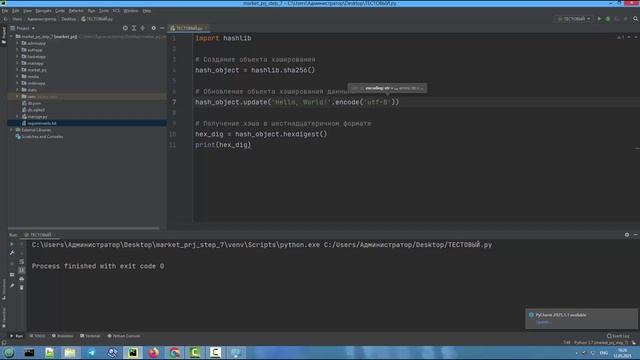Image resolution: width=640 pixels, height=360 pixels.
Task: Start debugging with the green bug icon
Action: pos(608,19)
